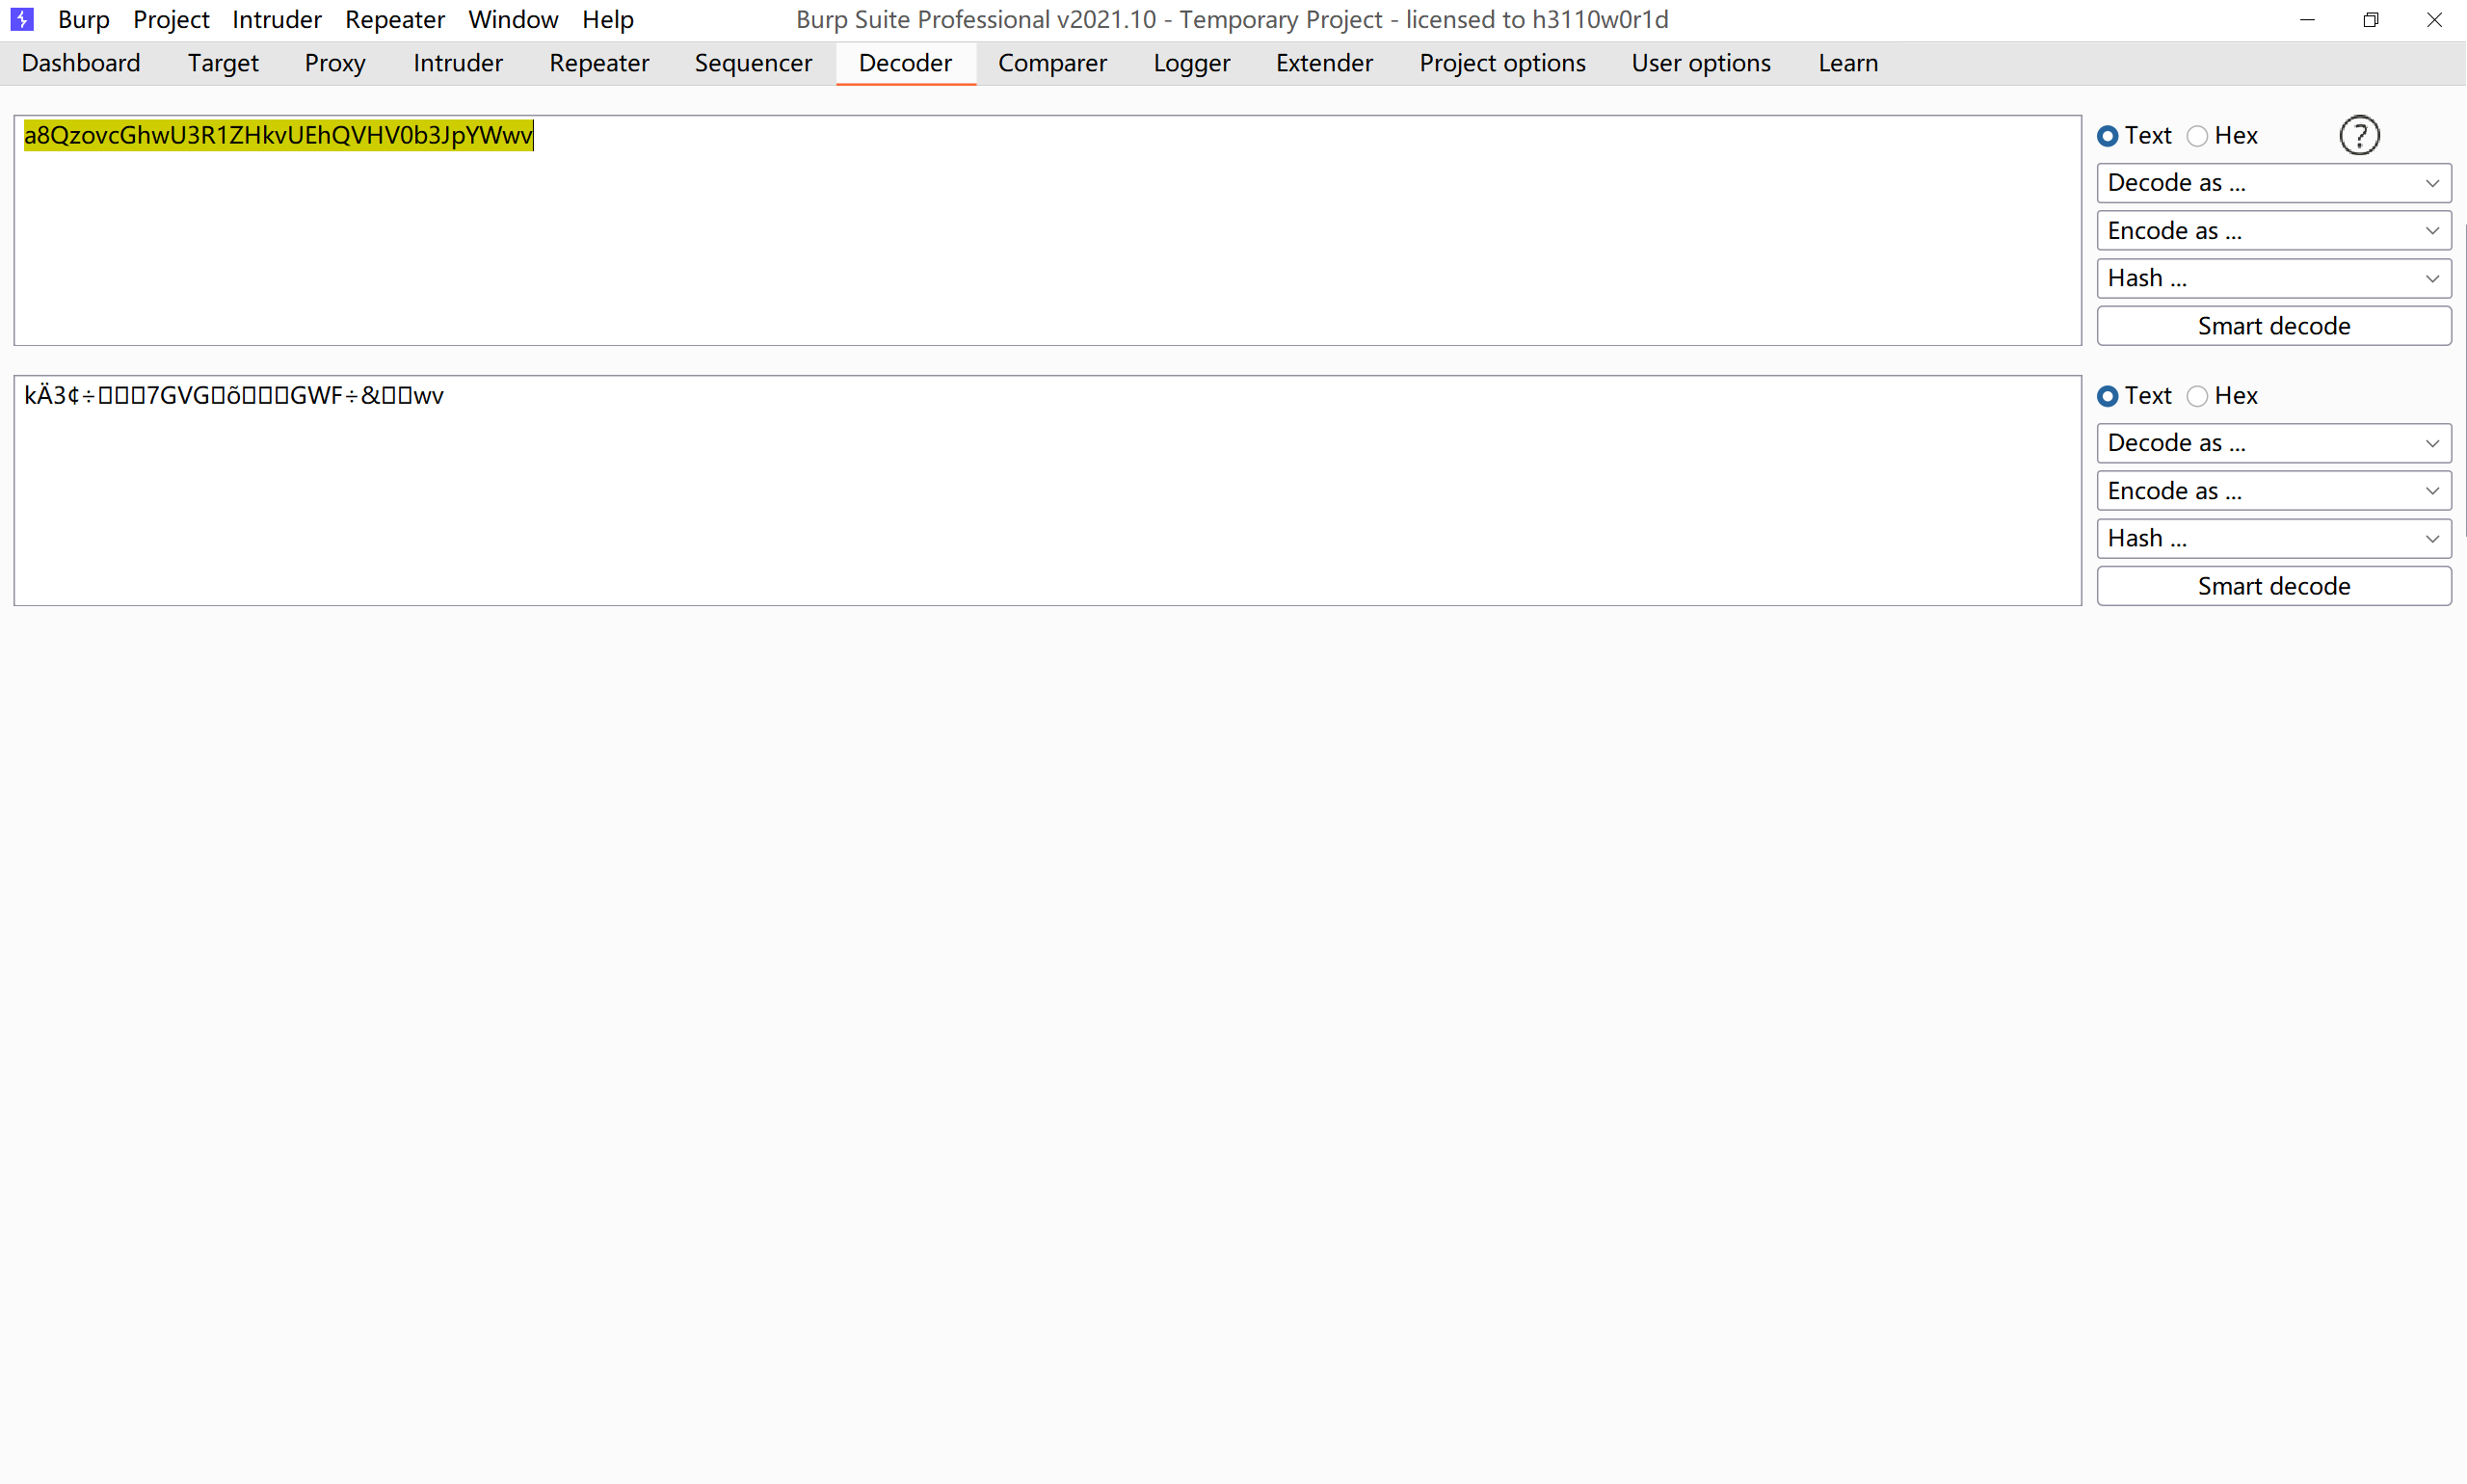Viewport: 2467px width, 1484px height.
Task: Close the Burp Suite window
Action: (2434, 20)
